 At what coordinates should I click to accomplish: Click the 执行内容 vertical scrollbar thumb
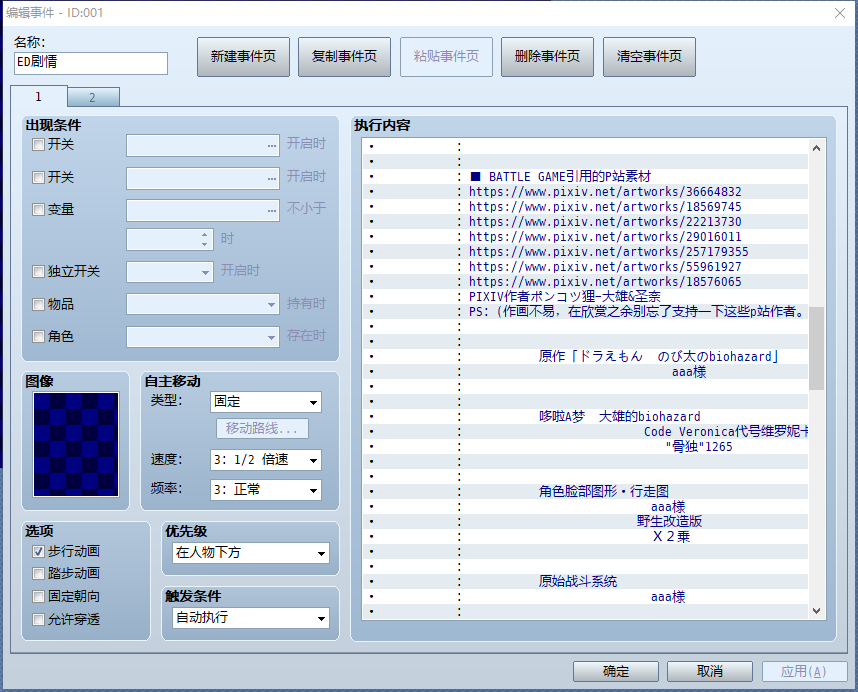[x=816, y=348]
